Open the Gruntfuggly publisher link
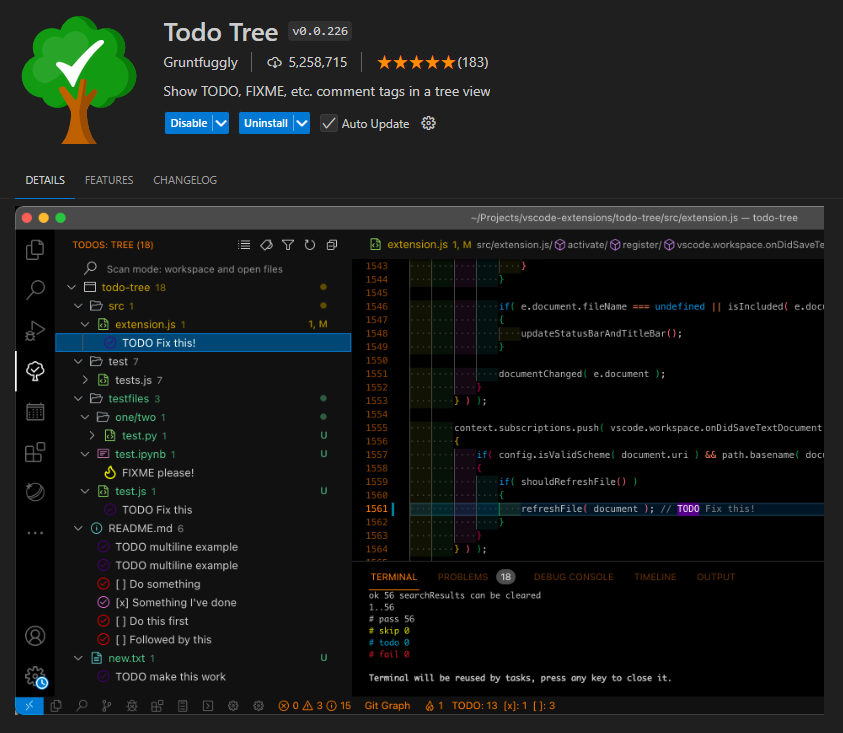843x733 pixels. [201, 62]
